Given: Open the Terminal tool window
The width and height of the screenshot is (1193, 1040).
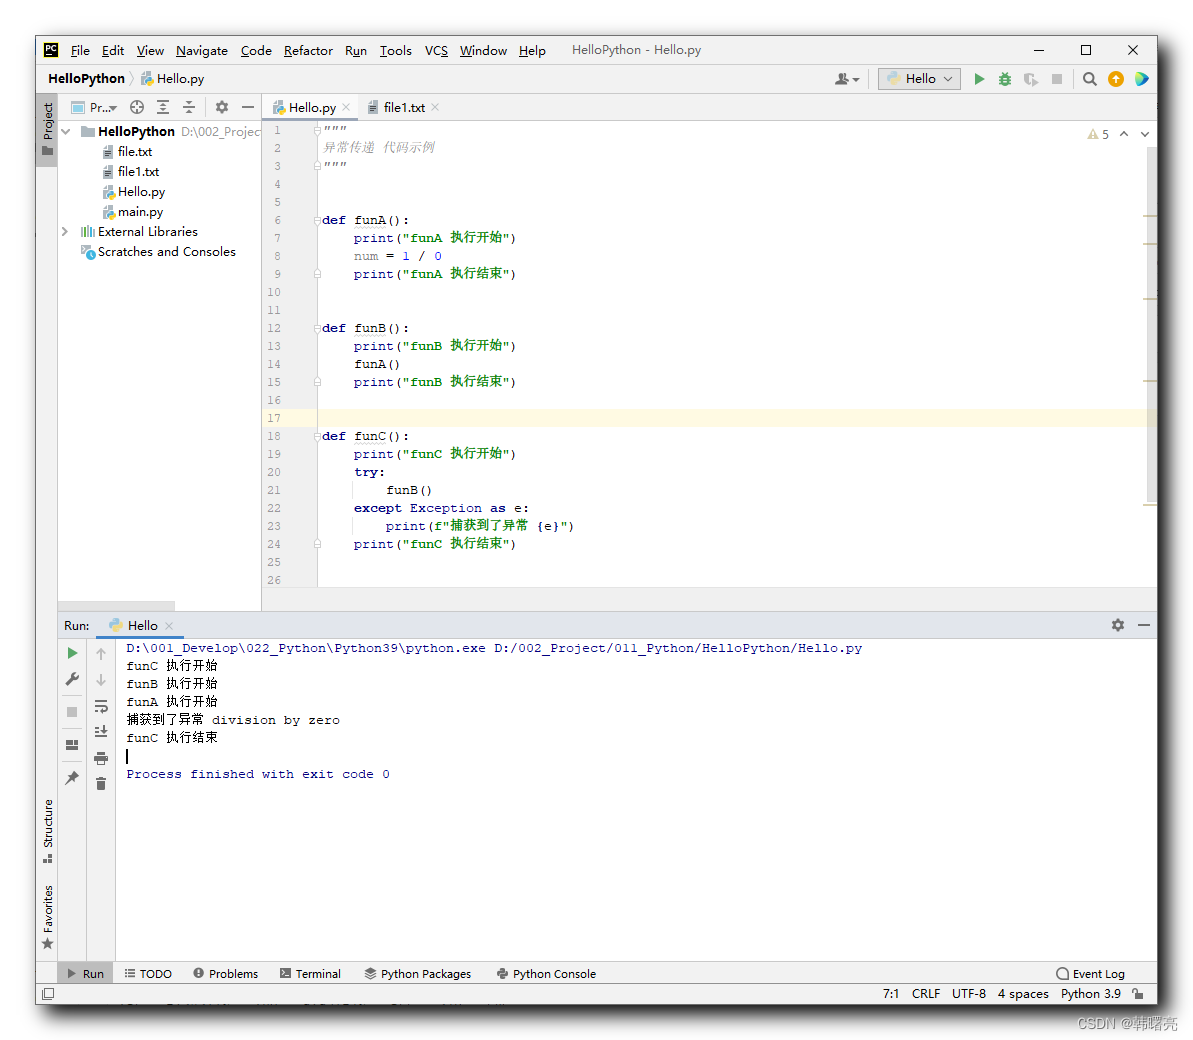Looking at the screenshot, I should pyautogui.click(x=310, y=974).
